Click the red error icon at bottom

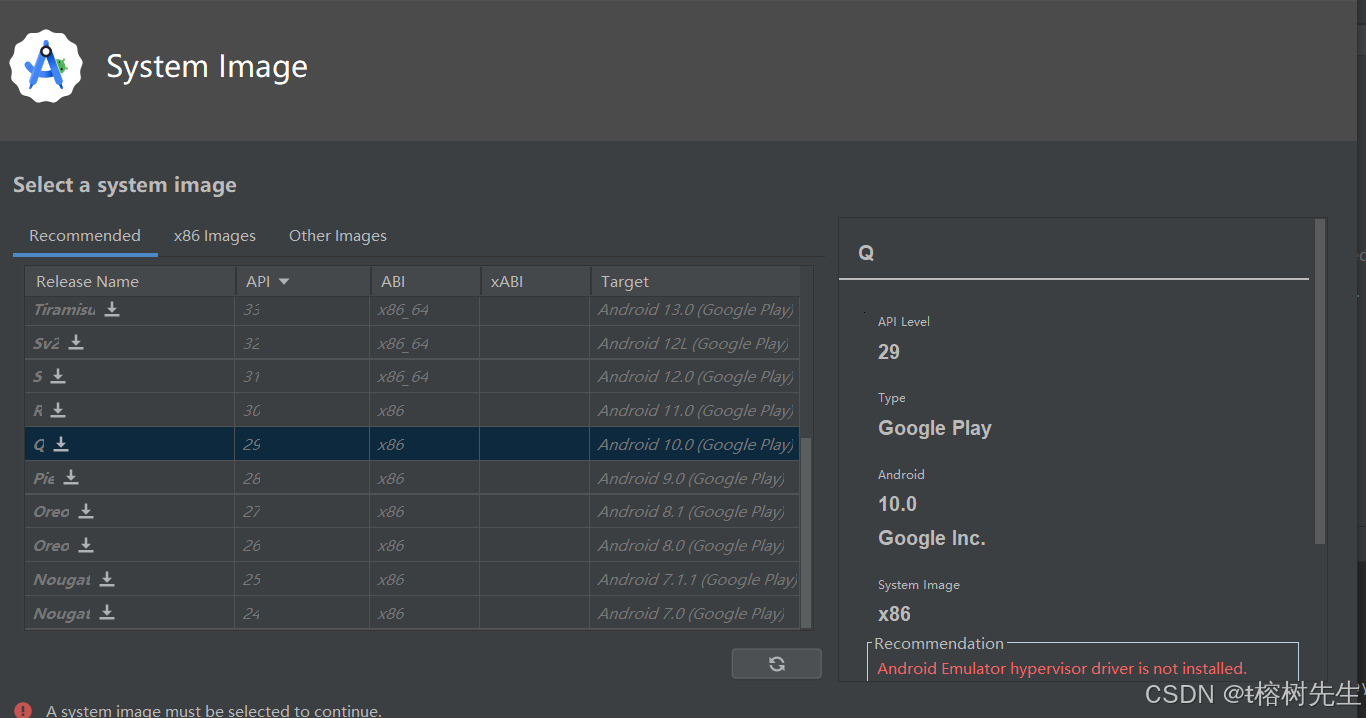pyautogui.click(x=23, y=711)
